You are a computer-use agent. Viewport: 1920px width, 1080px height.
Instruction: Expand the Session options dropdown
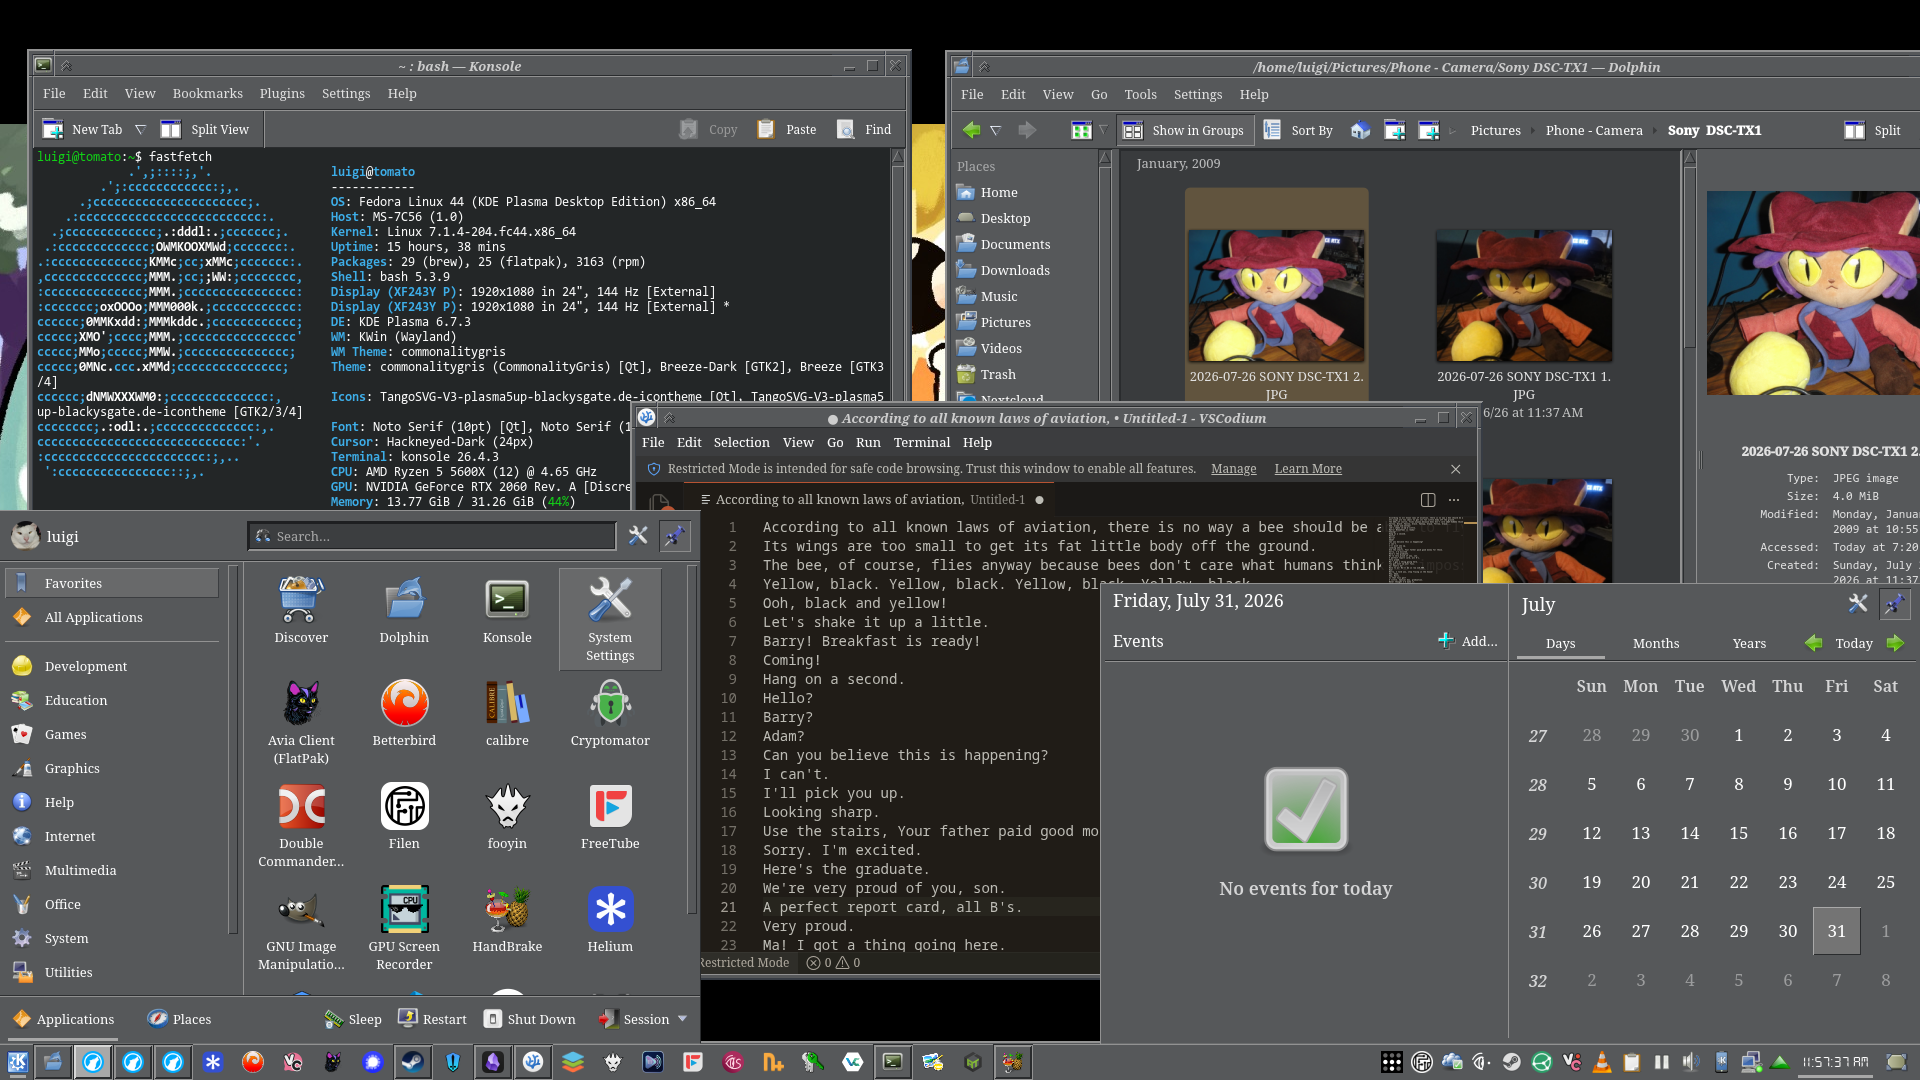pyautogui.click(x=683, y=1019)
